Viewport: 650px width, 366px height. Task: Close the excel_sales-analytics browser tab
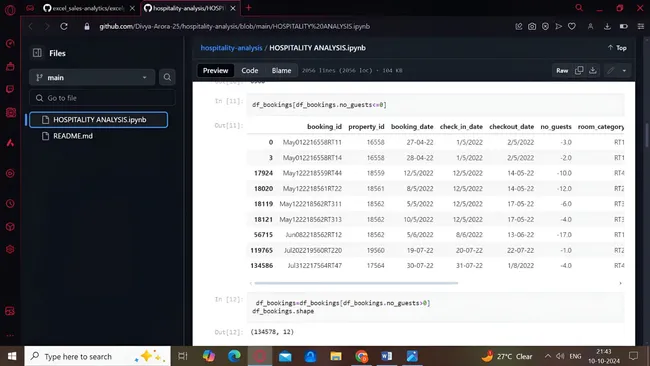point(132,8)
